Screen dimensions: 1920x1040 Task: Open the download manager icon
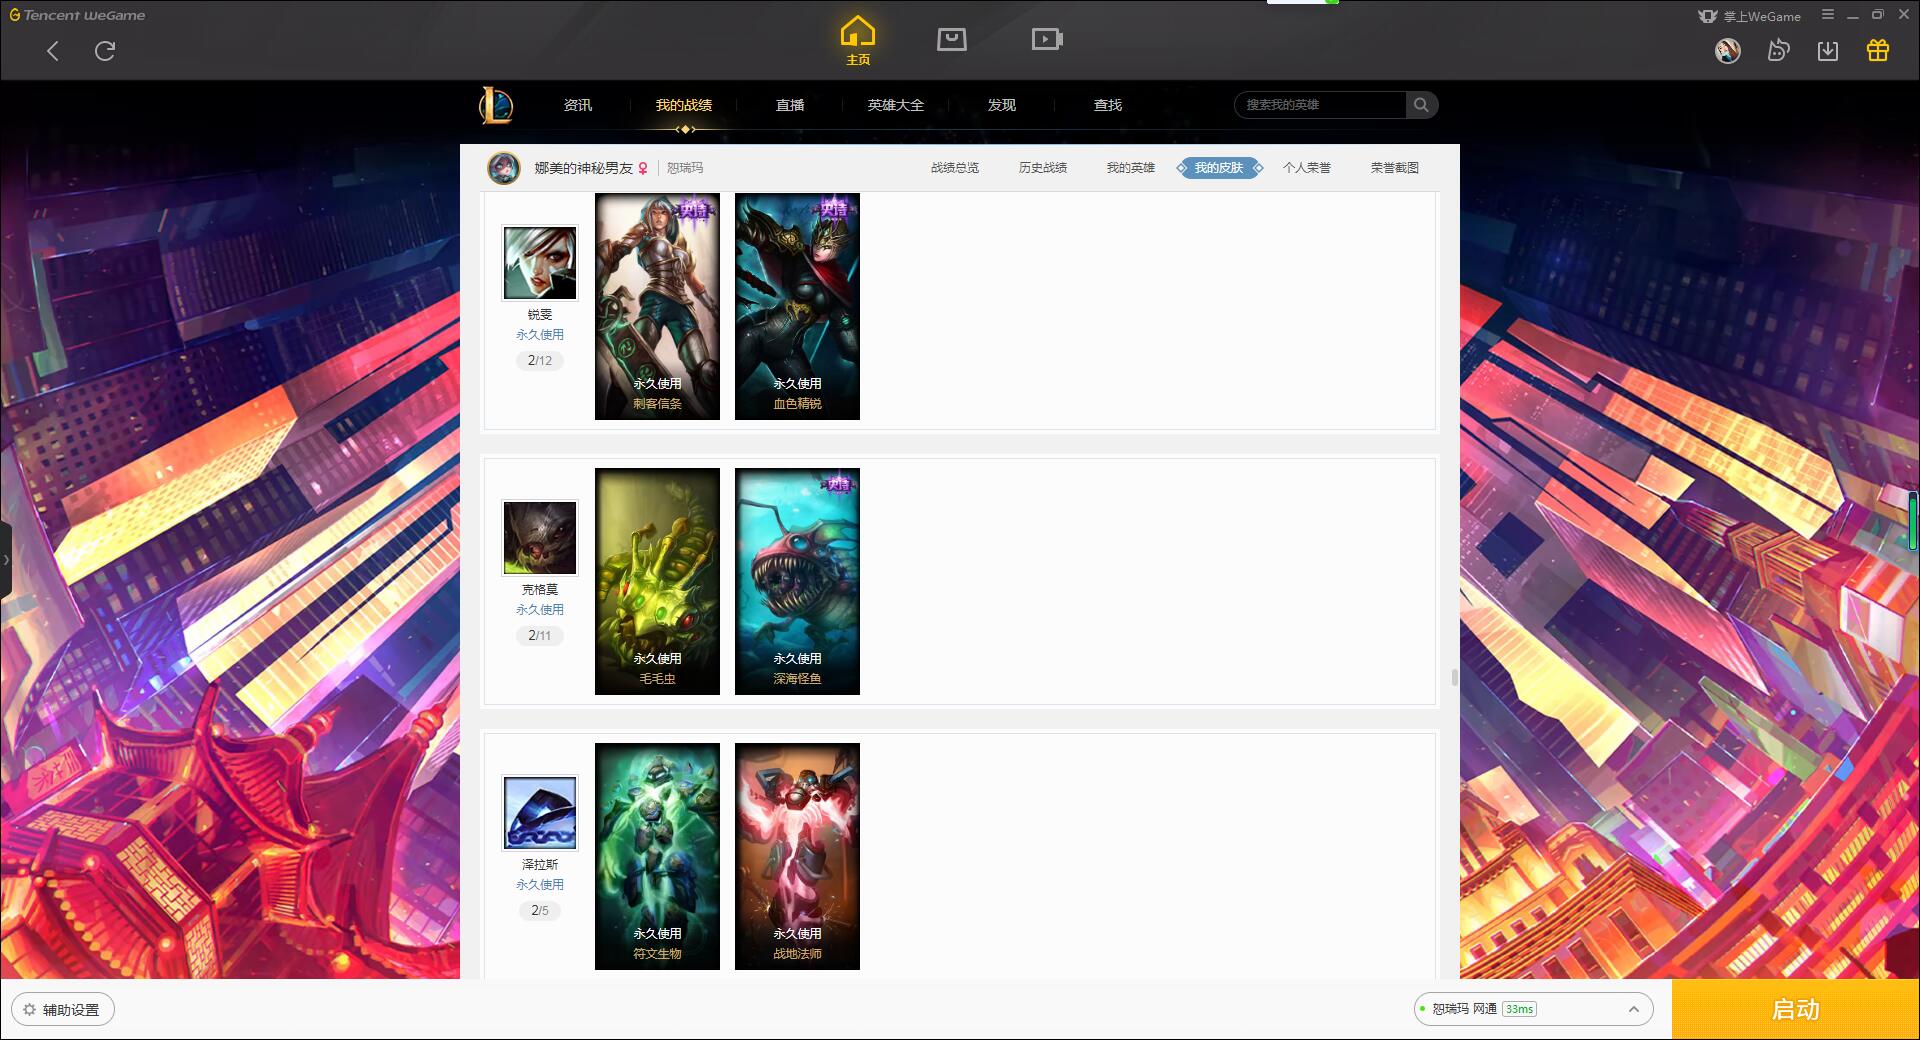(1828, 50)
